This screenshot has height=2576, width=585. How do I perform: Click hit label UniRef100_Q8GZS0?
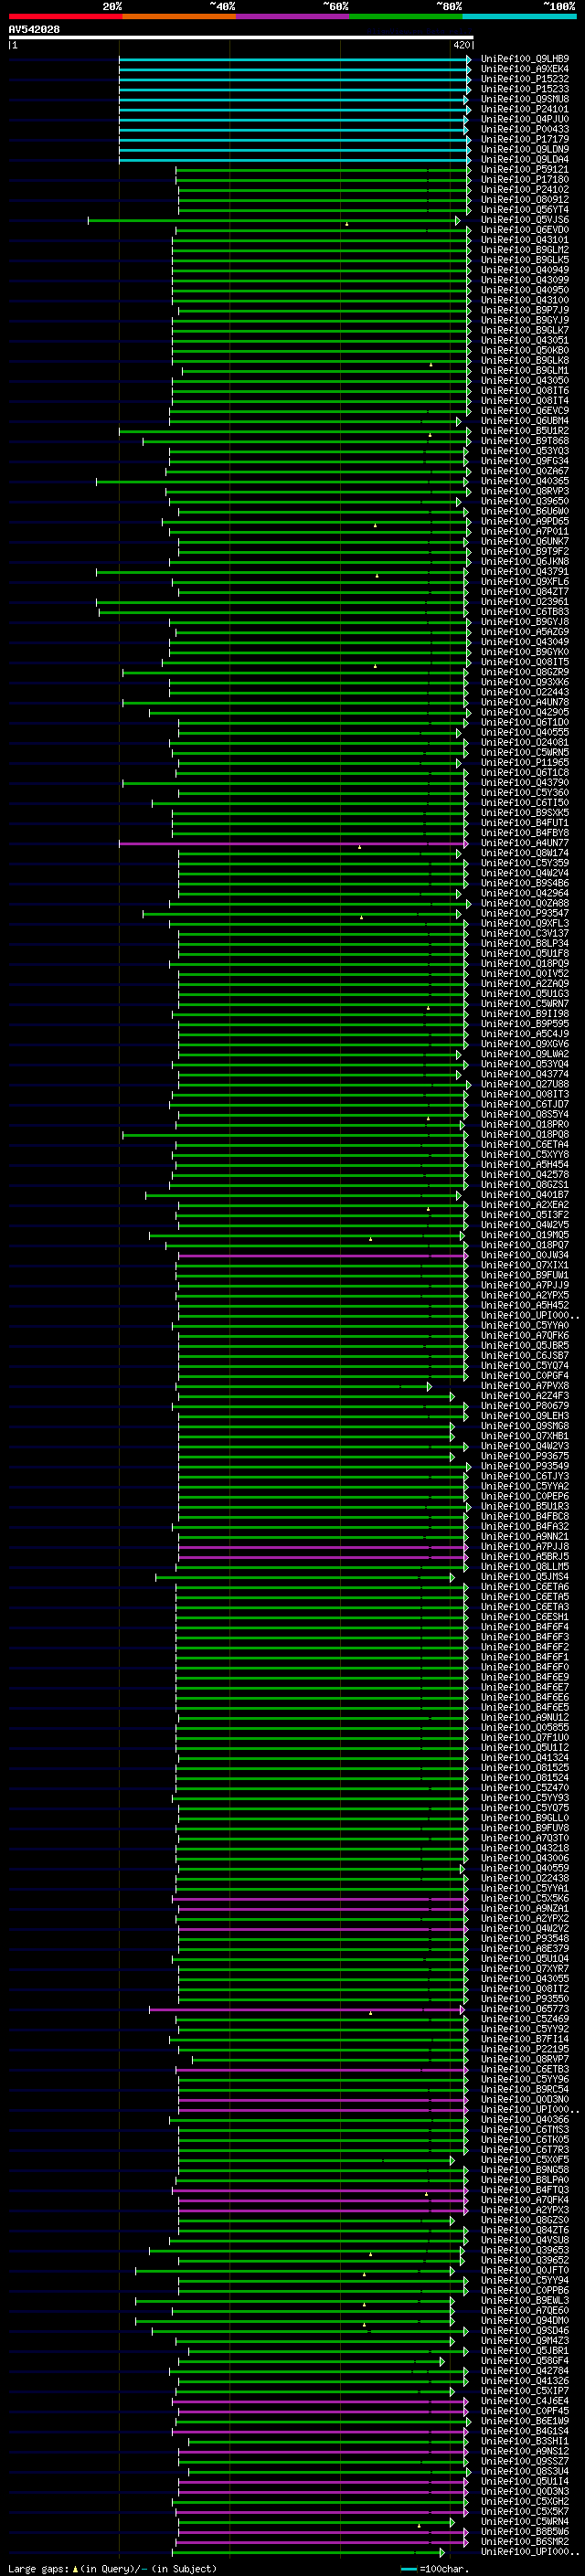[x=525, y=2220]
